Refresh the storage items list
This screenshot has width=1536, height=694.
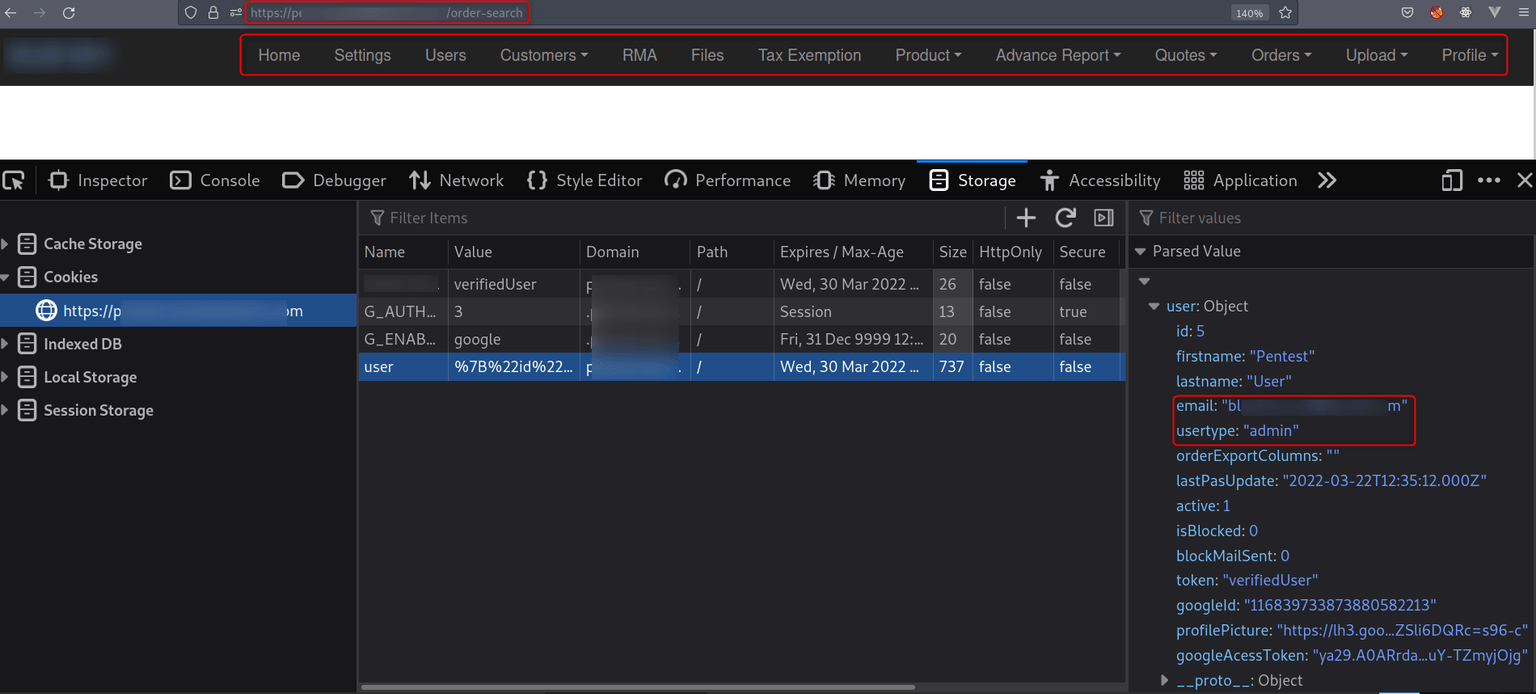point(1065,218)
